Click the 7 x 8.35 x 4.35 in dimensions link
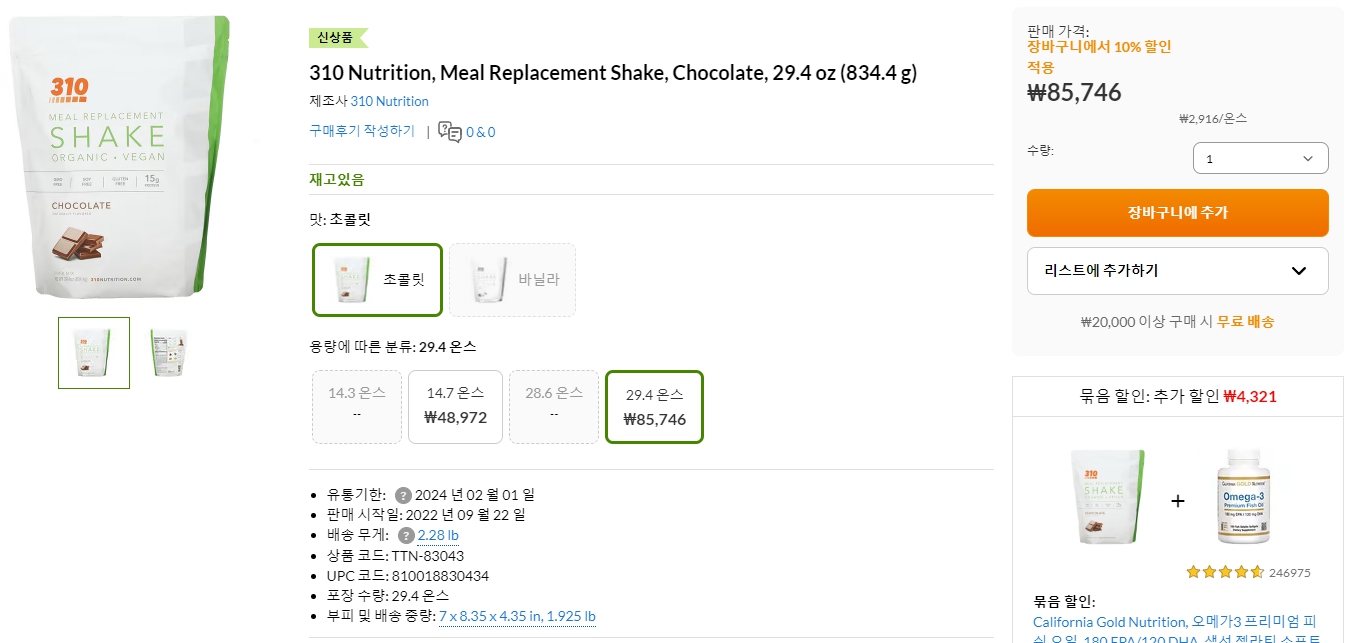The height and width of the screenshot is (643, 1348). coord(517,616)
